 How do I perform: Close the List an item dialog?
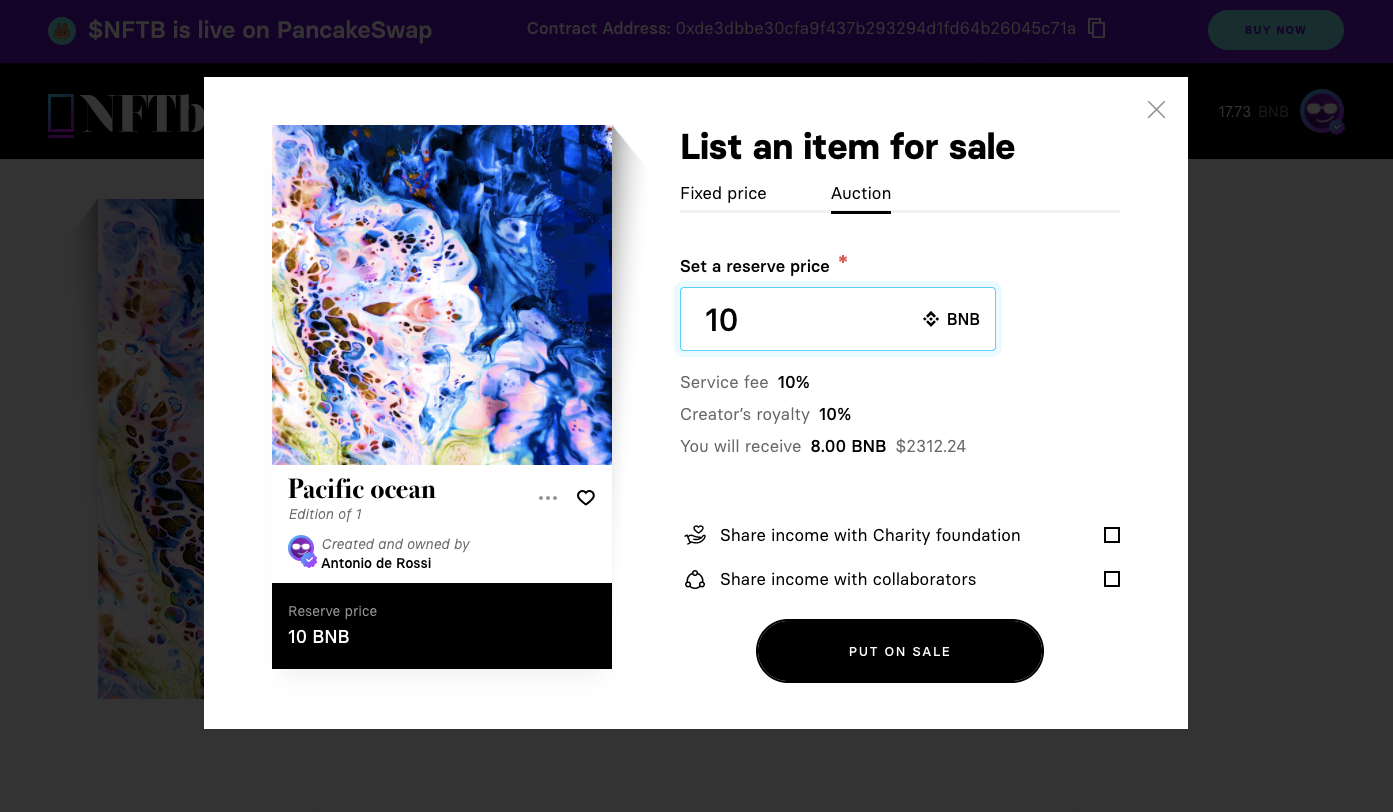(1156, 110)
